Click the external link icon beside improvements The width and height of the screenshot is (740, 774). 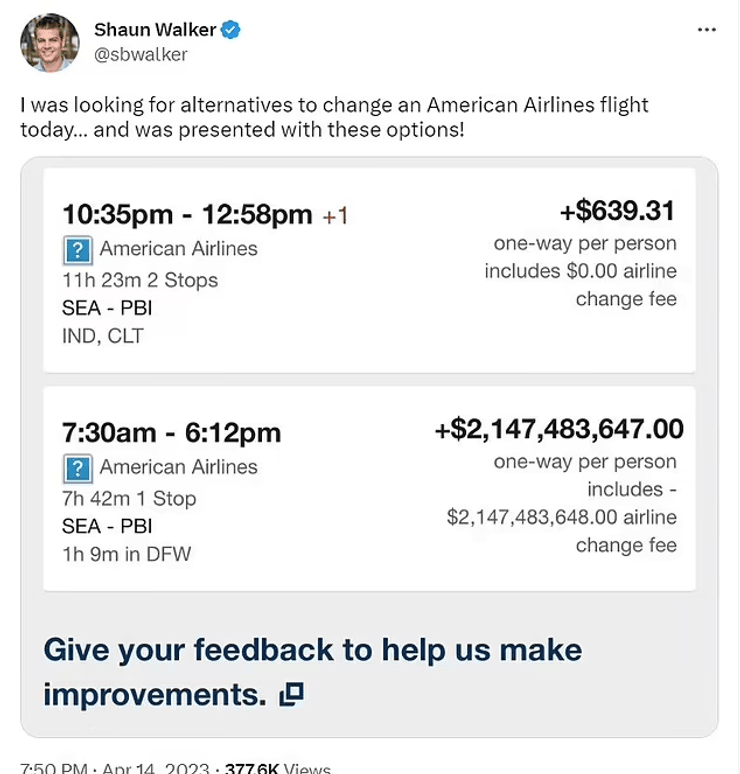(291, 694)
